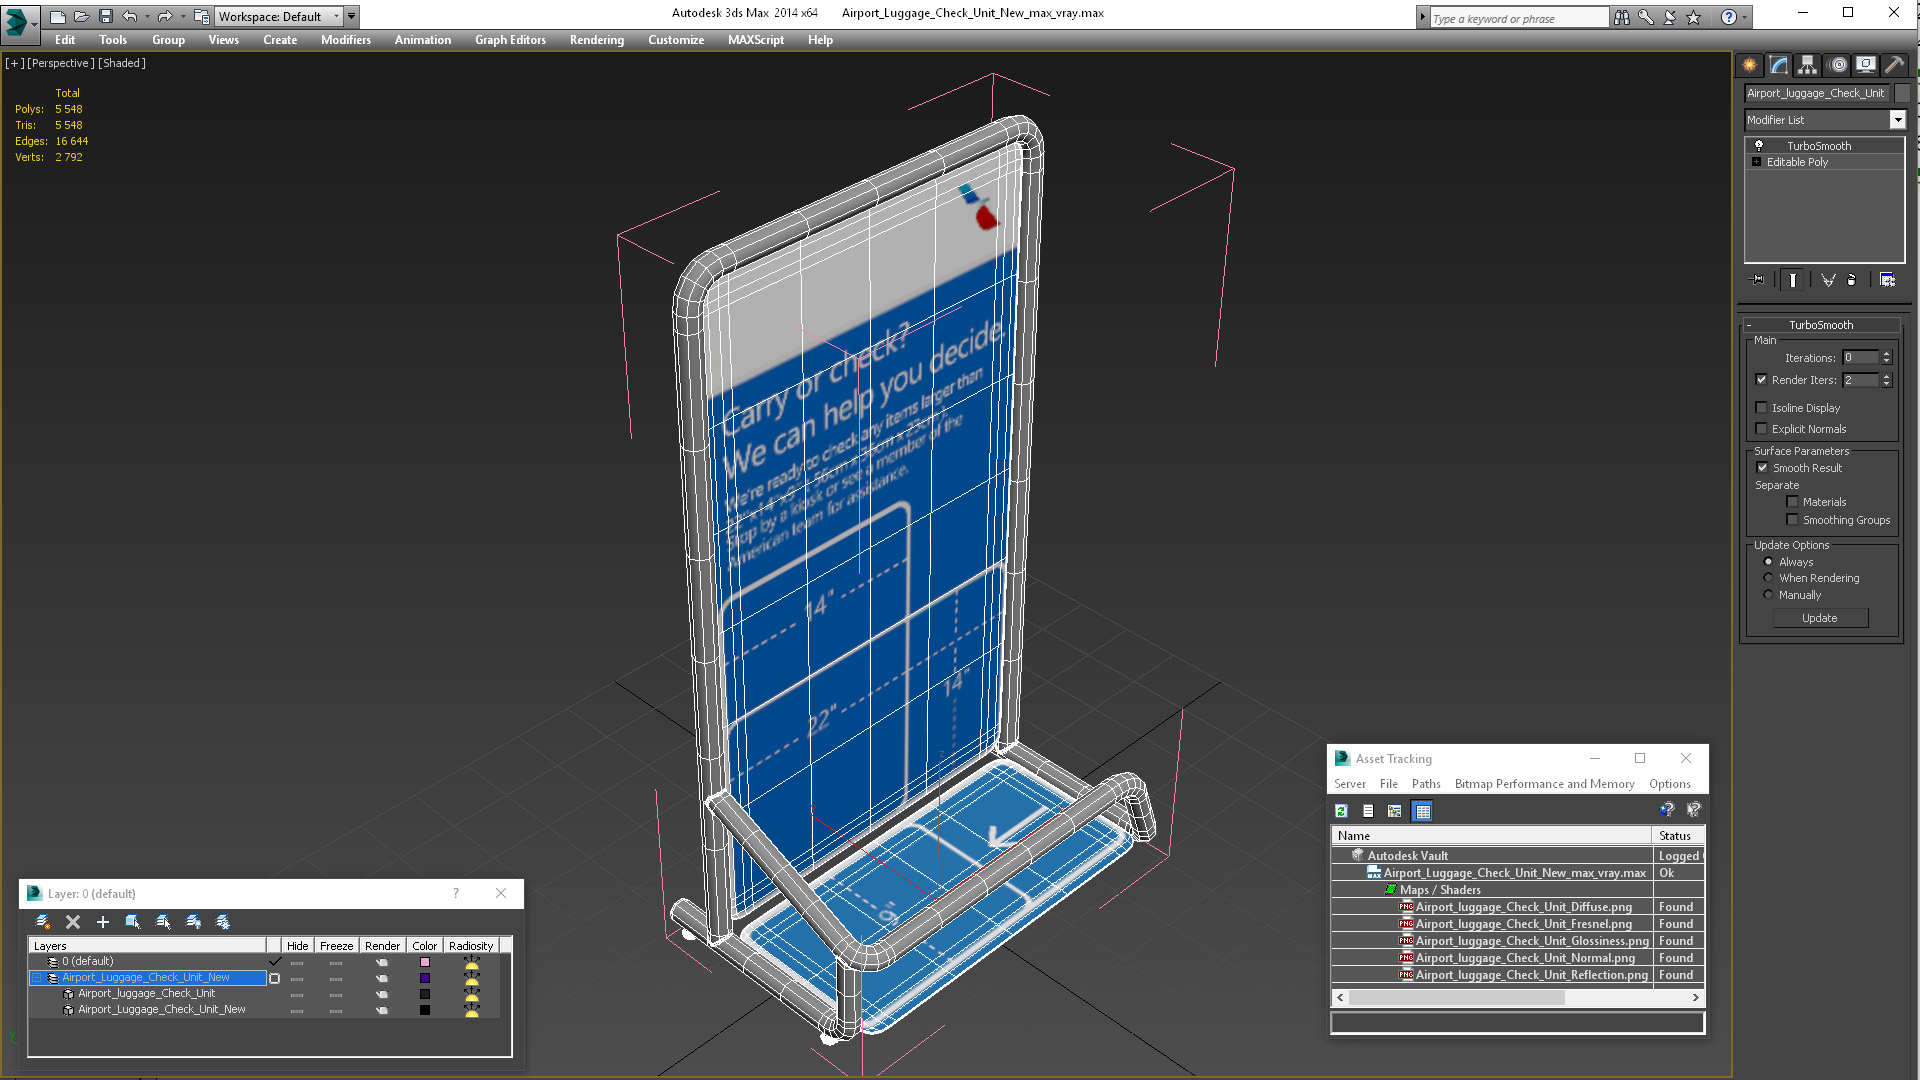1920x1080 pixels.
Task: Click Select Highlighted Objects and Layers icon
Action: [x=133, y=922]
